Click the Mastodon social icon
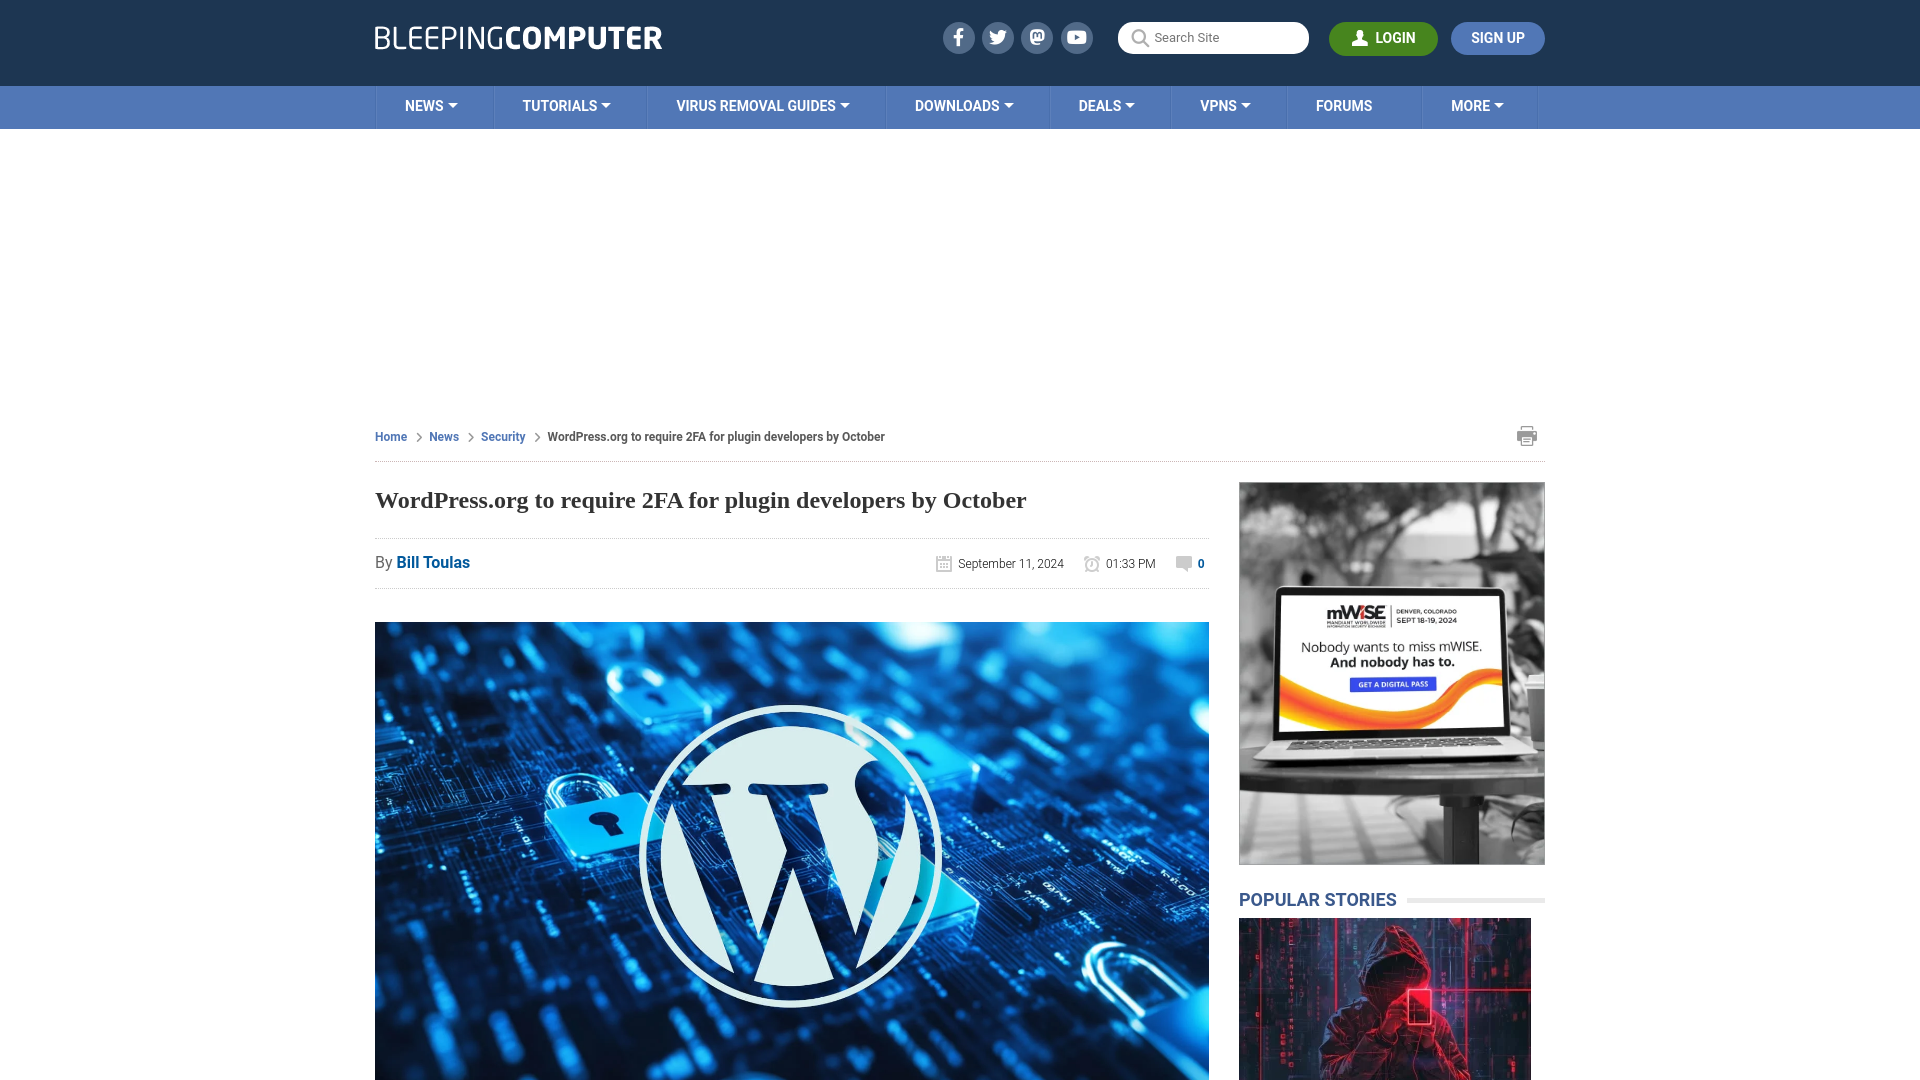Image resolution: width=1920 pixels, height=1080 pixels. click(1038, 37)
